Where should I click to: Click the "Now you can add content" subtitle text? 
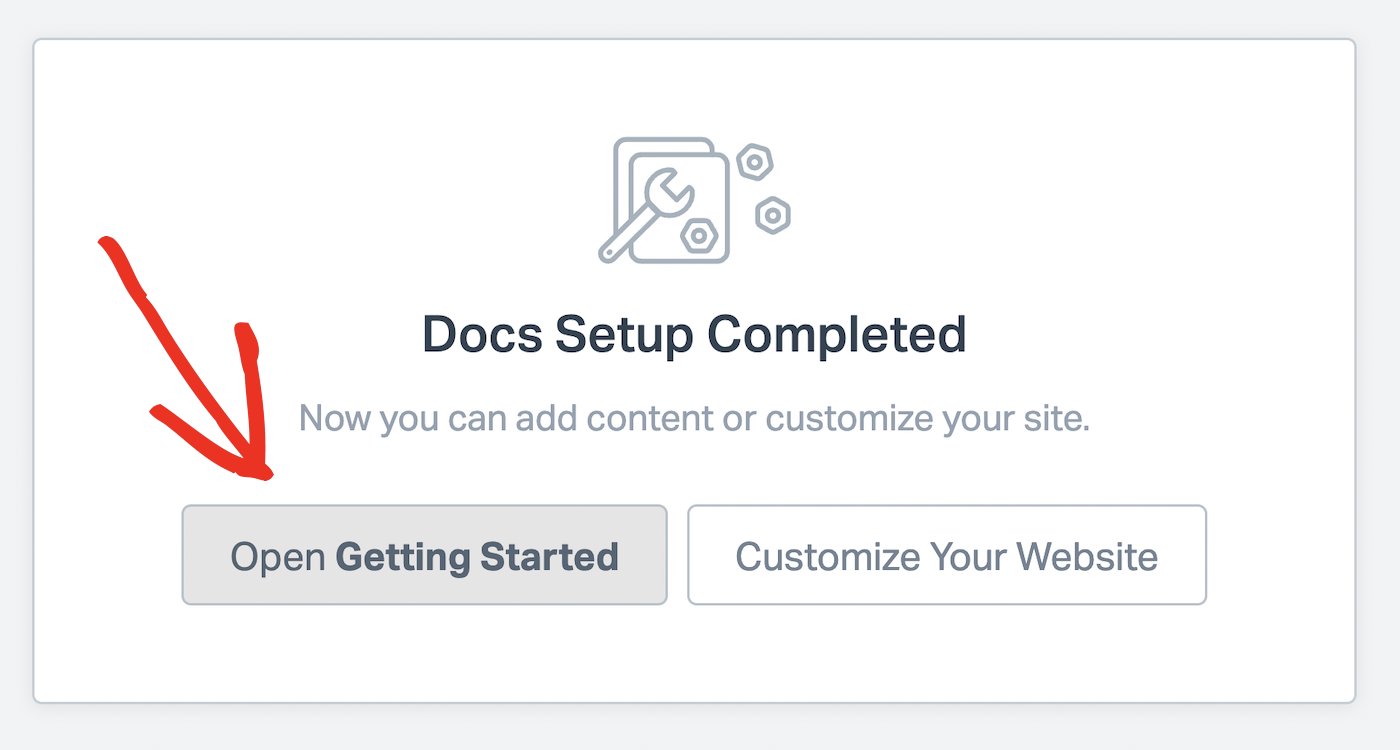694,417
